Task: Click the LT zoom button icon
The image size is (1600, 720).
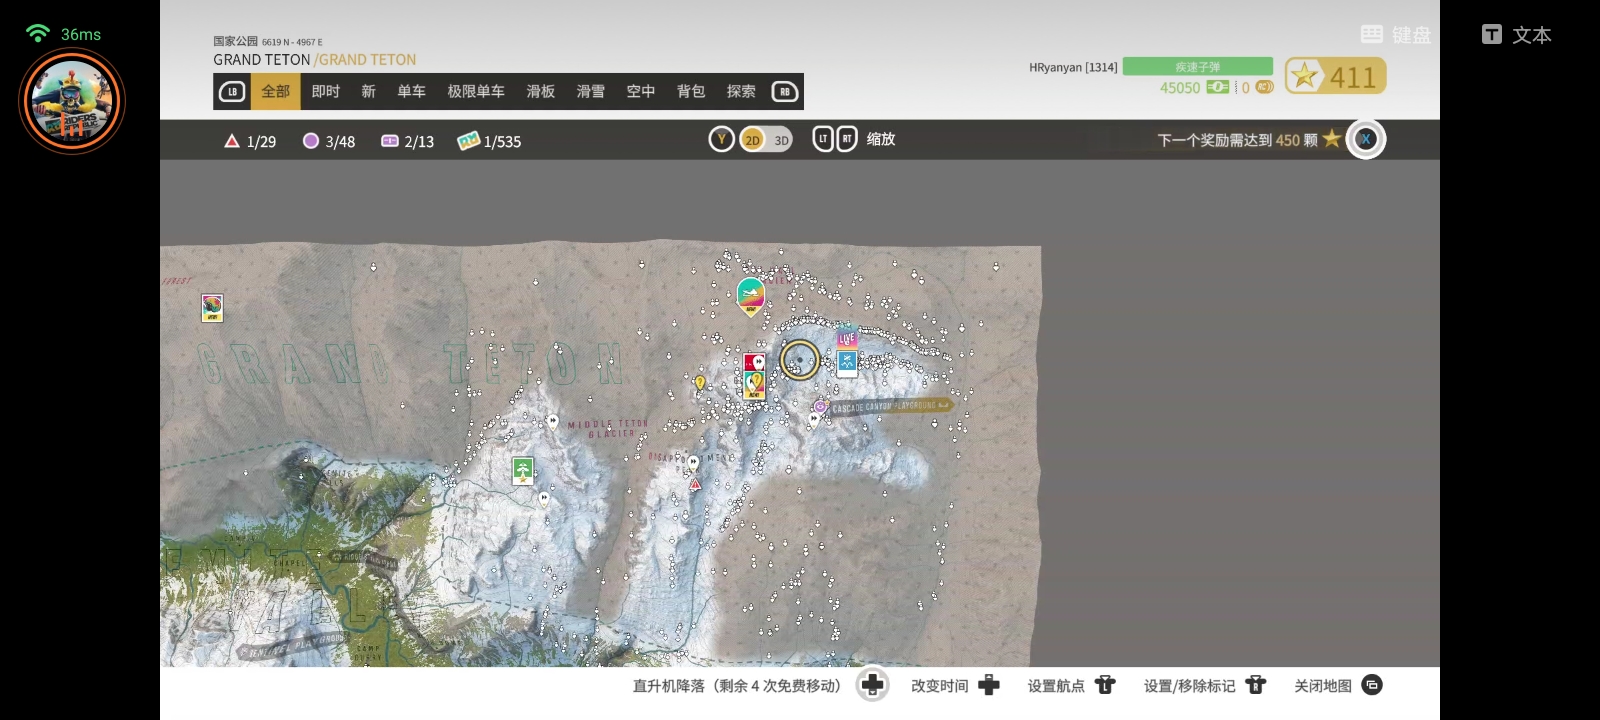Action: 823,139
